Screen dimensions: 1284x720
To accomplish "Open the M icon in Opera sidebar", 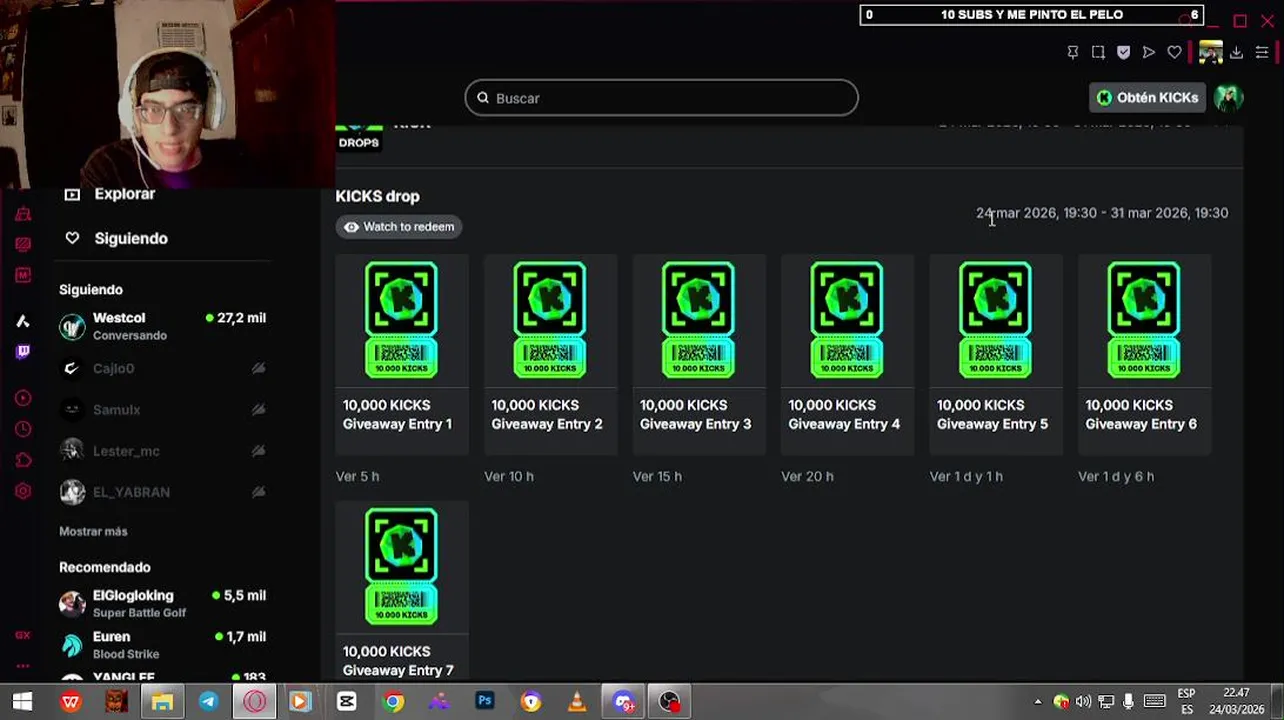I will 22,275.
